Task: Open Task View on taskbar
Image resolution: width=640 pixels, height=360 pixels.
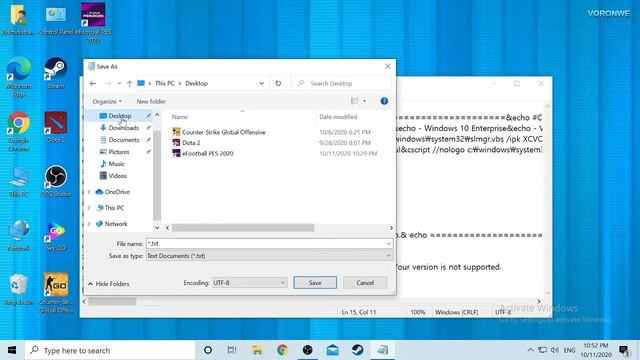Action: (232, 350)
